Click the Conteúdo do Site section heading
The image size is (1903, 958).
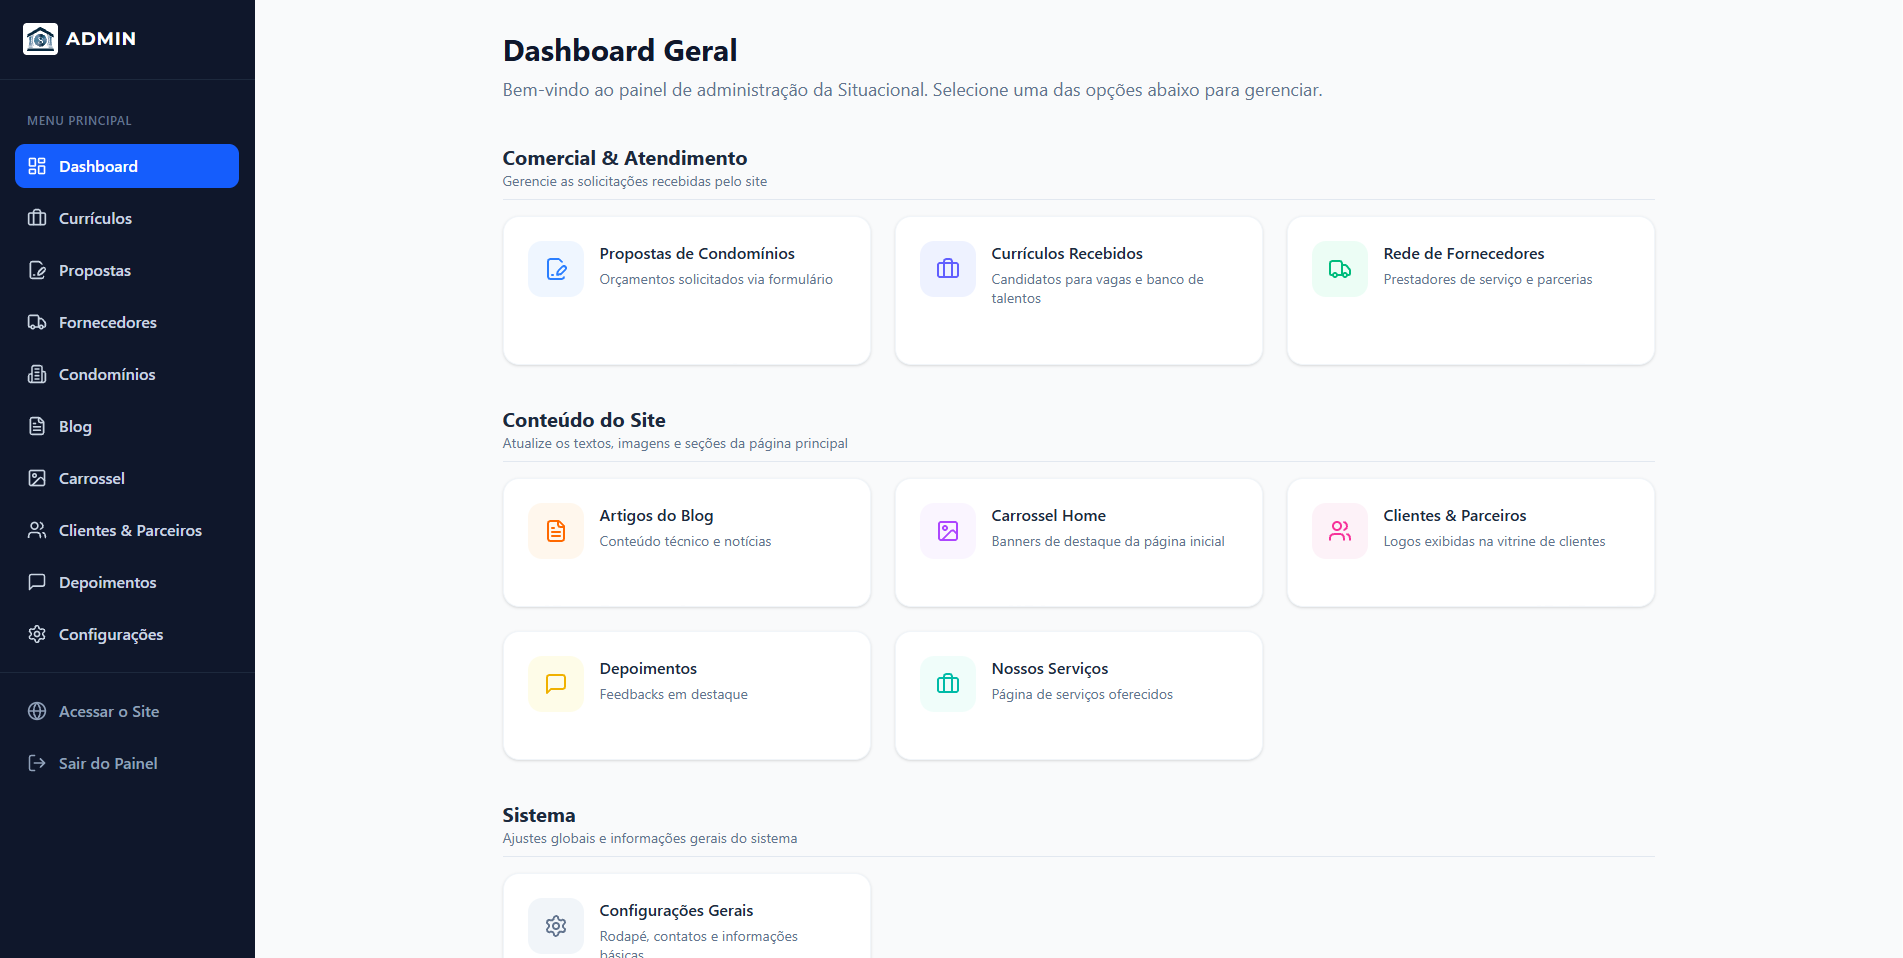[x=584, y=420]
